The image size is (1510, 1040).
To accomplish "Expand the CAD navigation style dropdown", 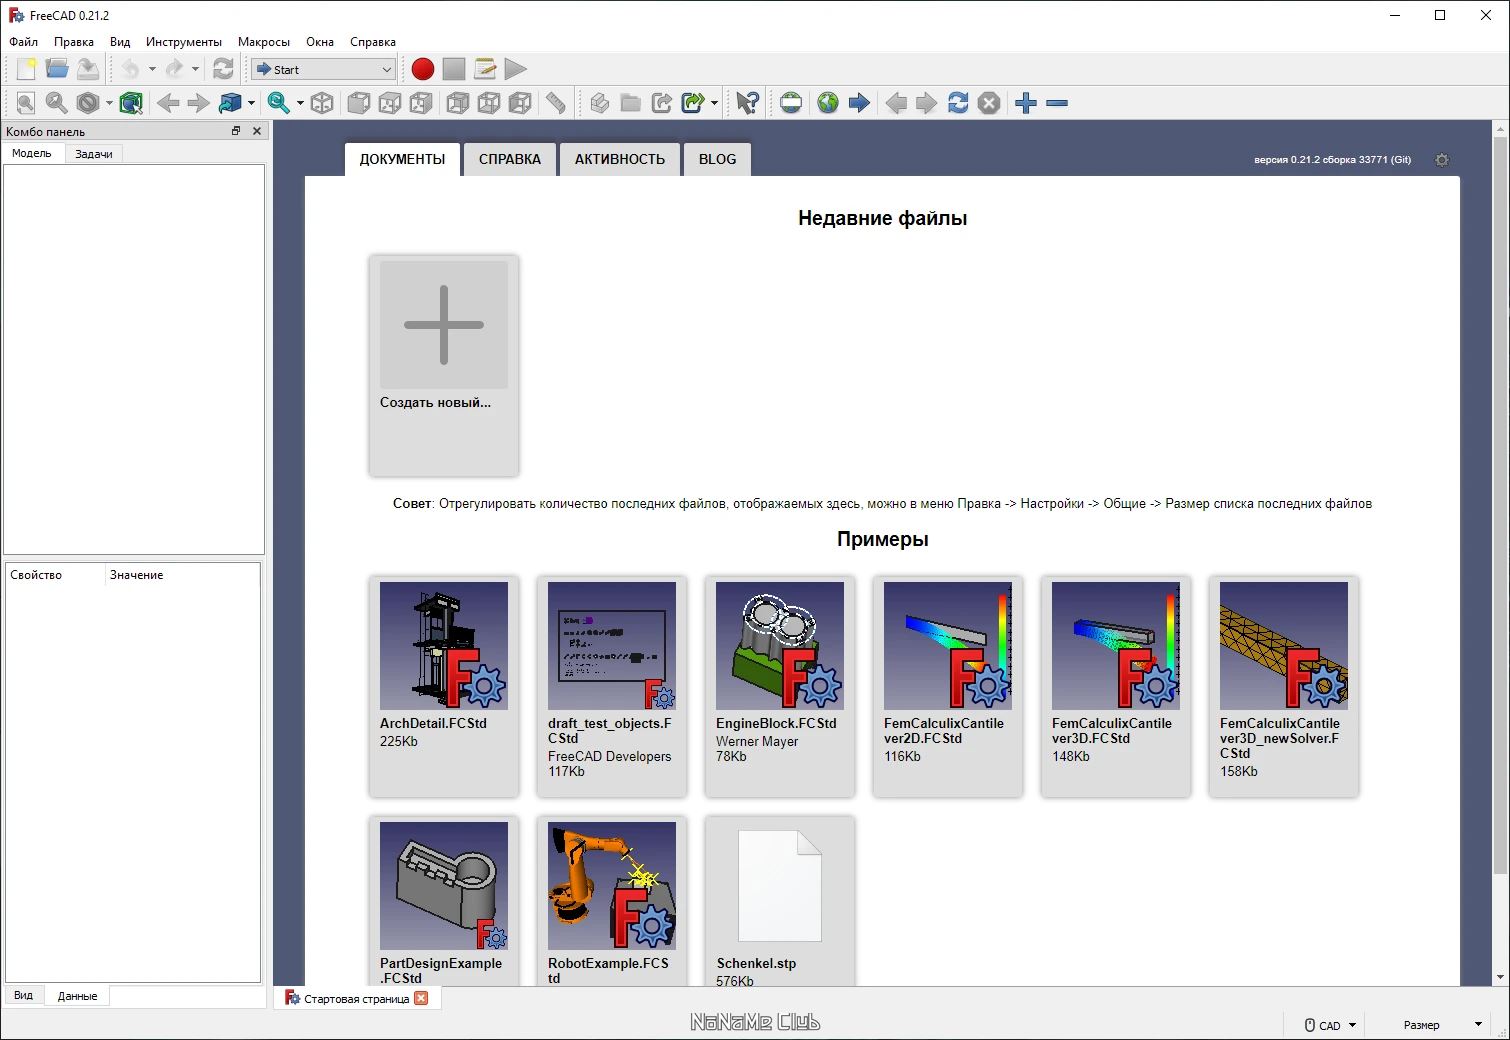I will coord(1331,1025).
